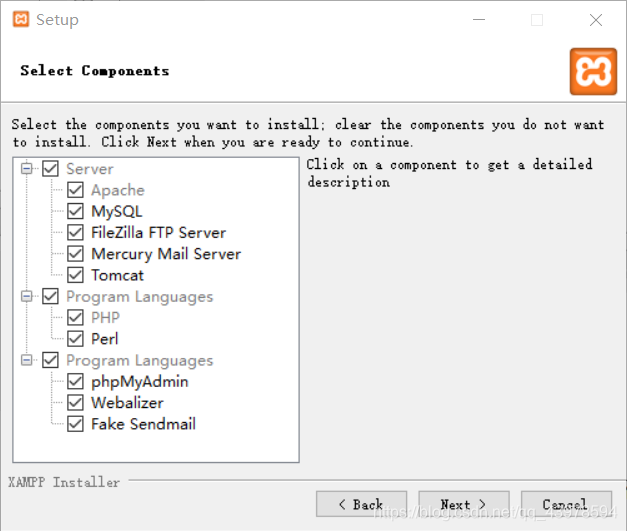Uncheck the Webalizer component

(x=75, y=403)
